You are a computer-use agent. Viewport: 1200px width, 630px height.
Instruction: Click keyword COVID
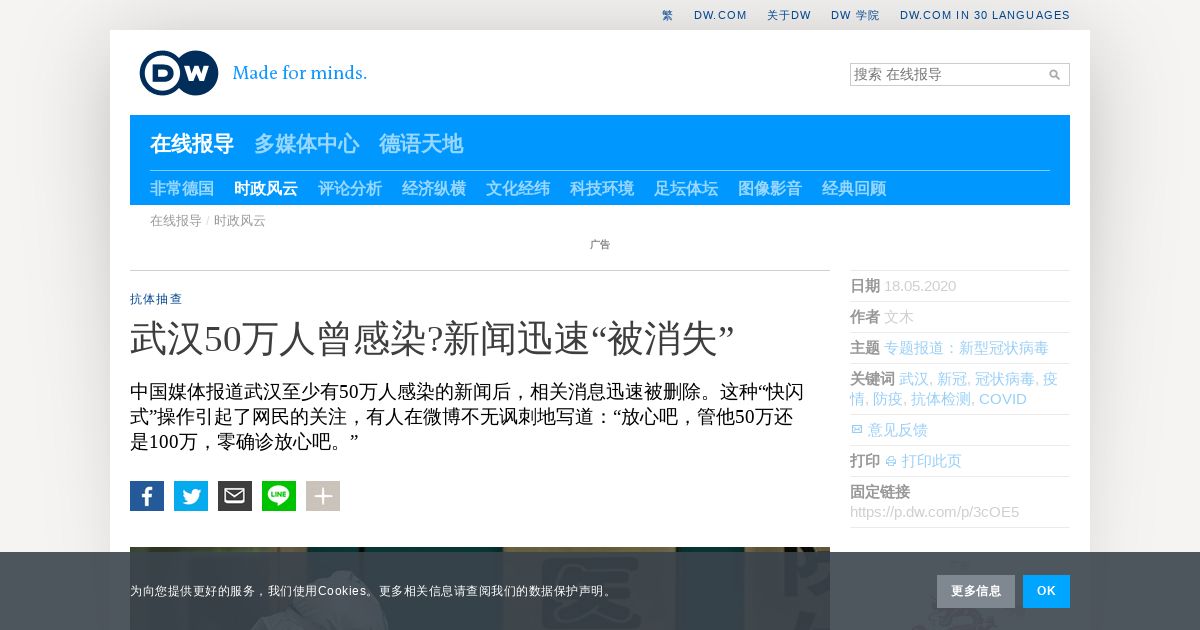1003,399
